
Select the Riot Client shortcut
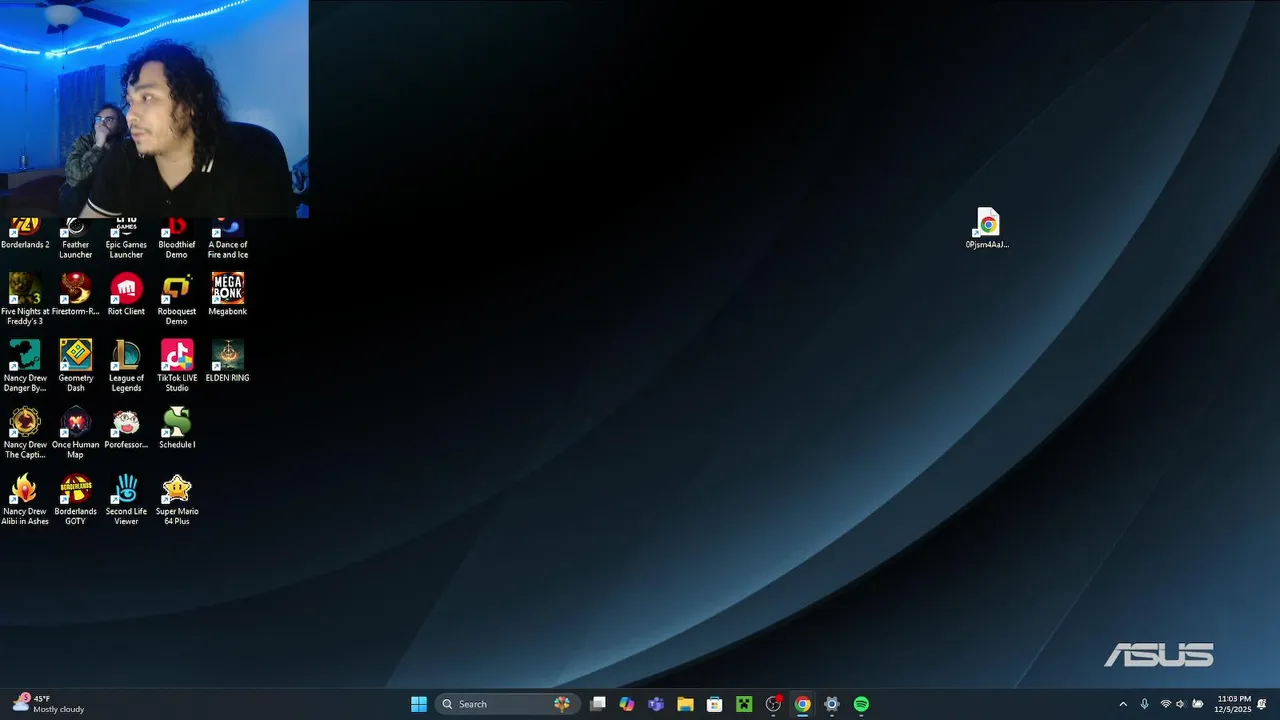point(126,295)
